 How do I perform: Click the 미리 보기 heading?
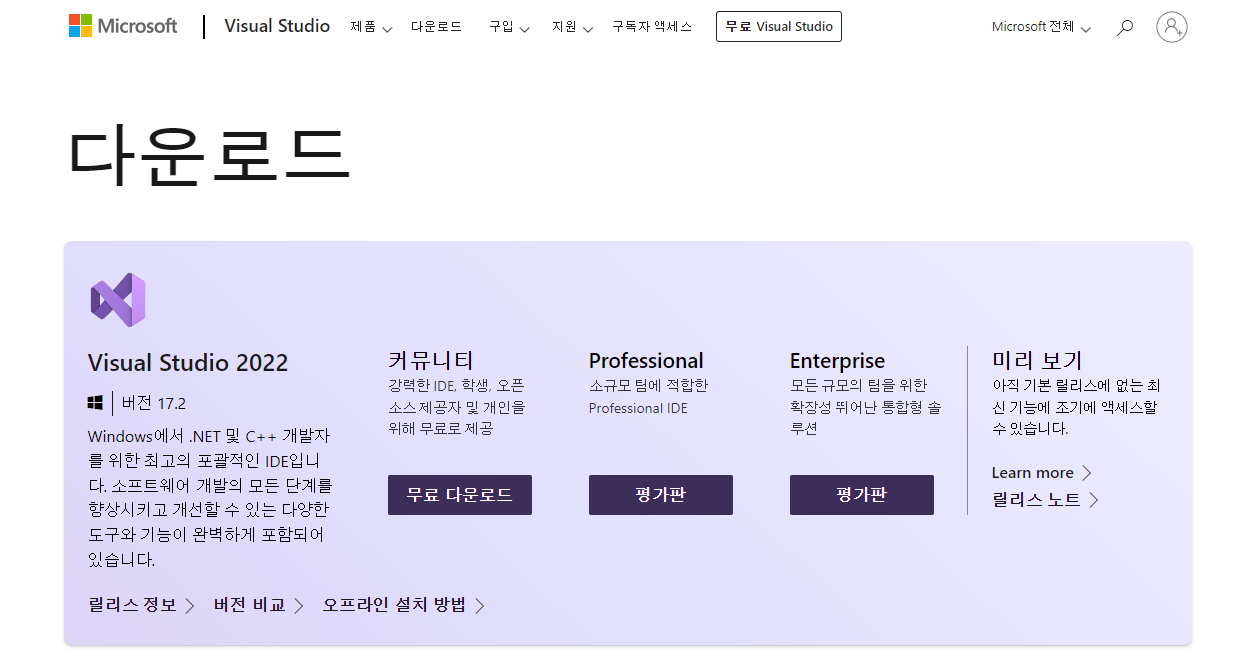1037,360
